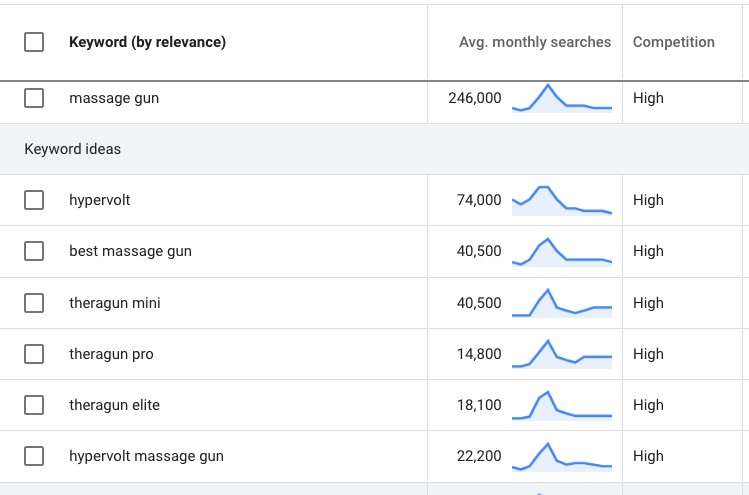Click the 74,000 searches value for hypervolt

[x=479, y=200]
